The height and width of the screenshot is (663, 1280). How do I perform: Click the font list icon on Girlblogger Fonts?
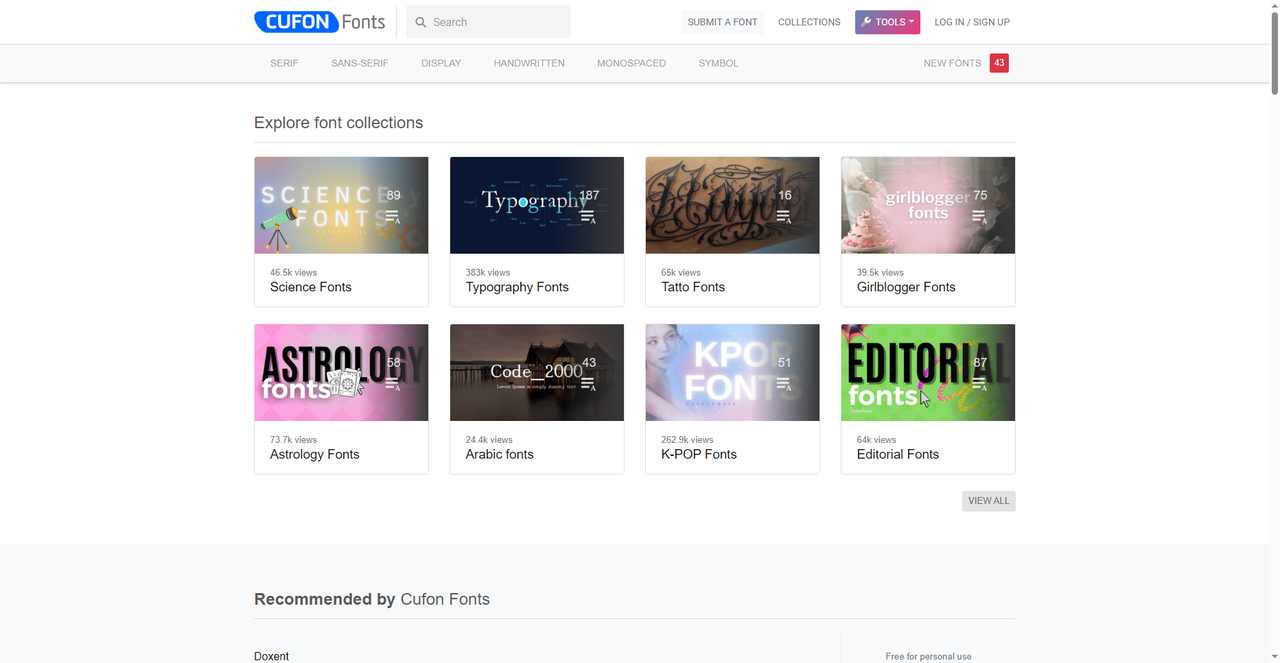pyautogui.click(x=979, y=216)
